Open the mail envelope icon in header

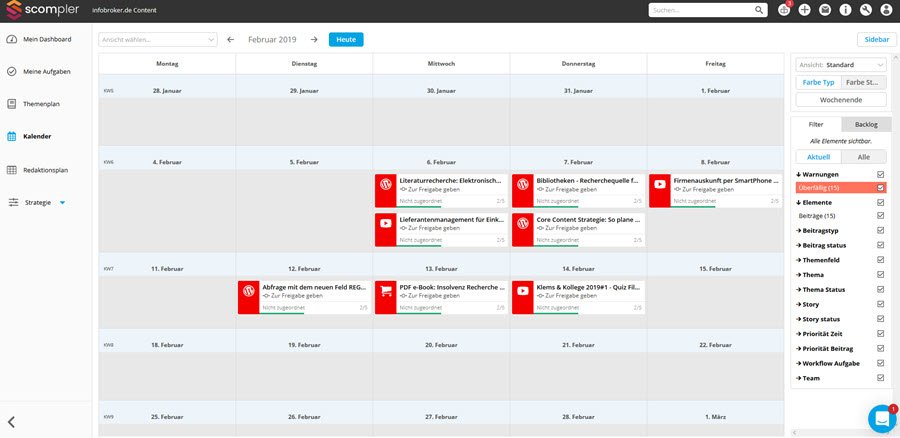[825, 10]
